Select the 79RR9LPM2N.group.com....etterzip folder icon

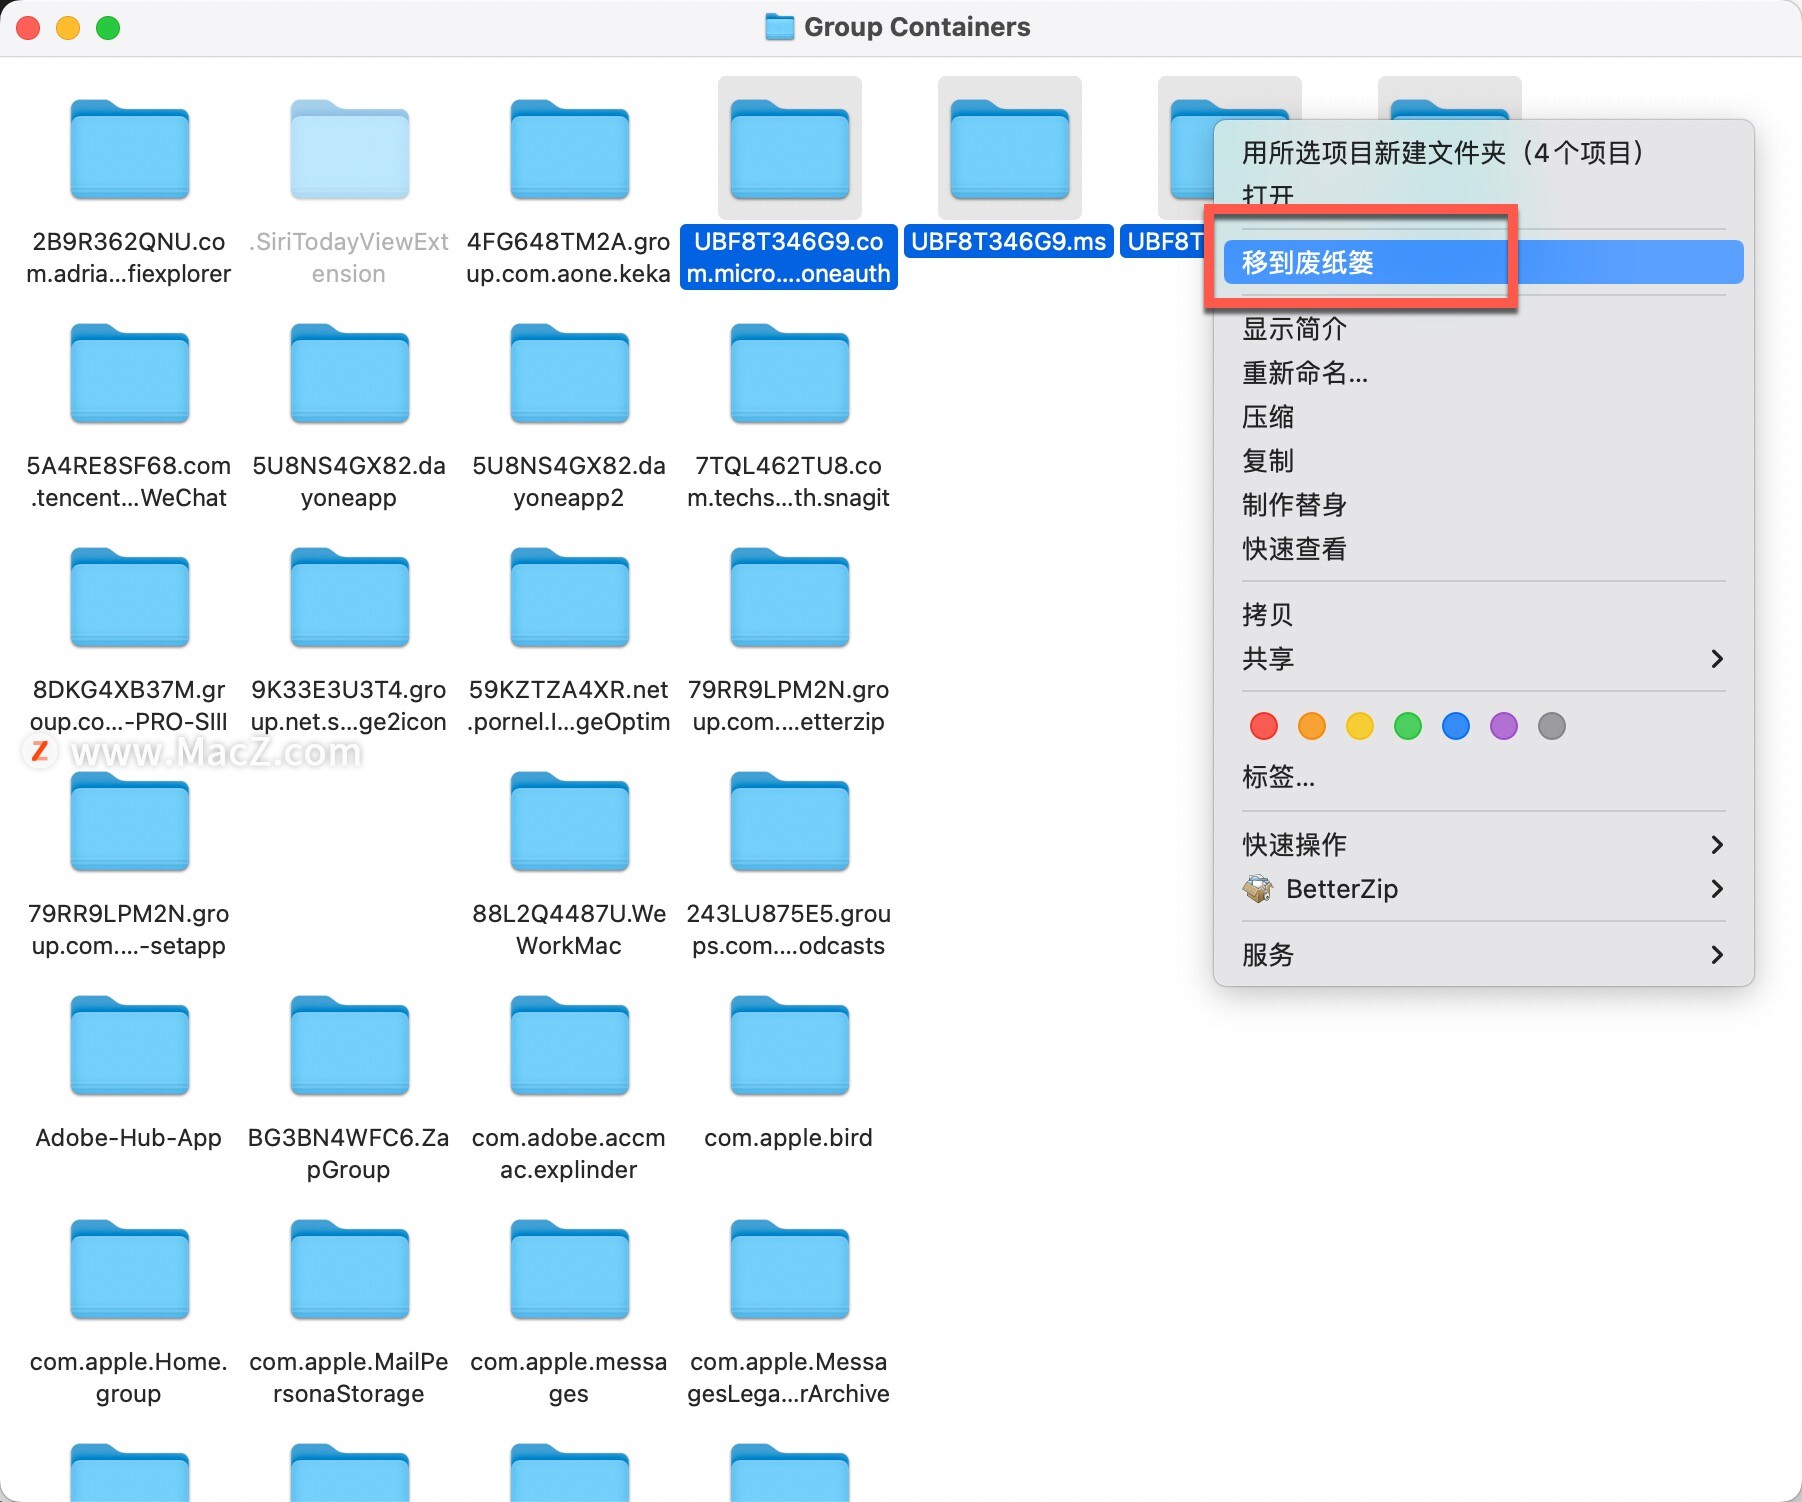pyautogui.click(x=790, y=597)
